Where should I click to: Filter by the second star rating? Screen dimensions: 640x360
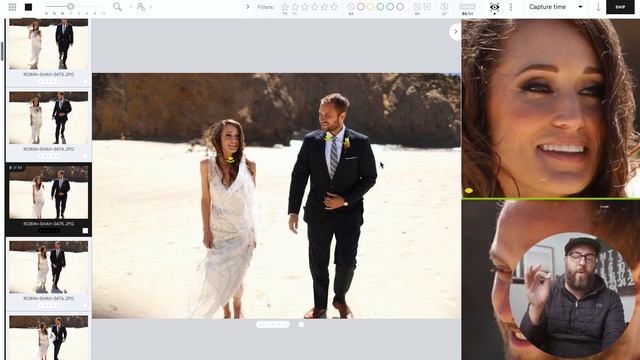(x=295, y=7)
